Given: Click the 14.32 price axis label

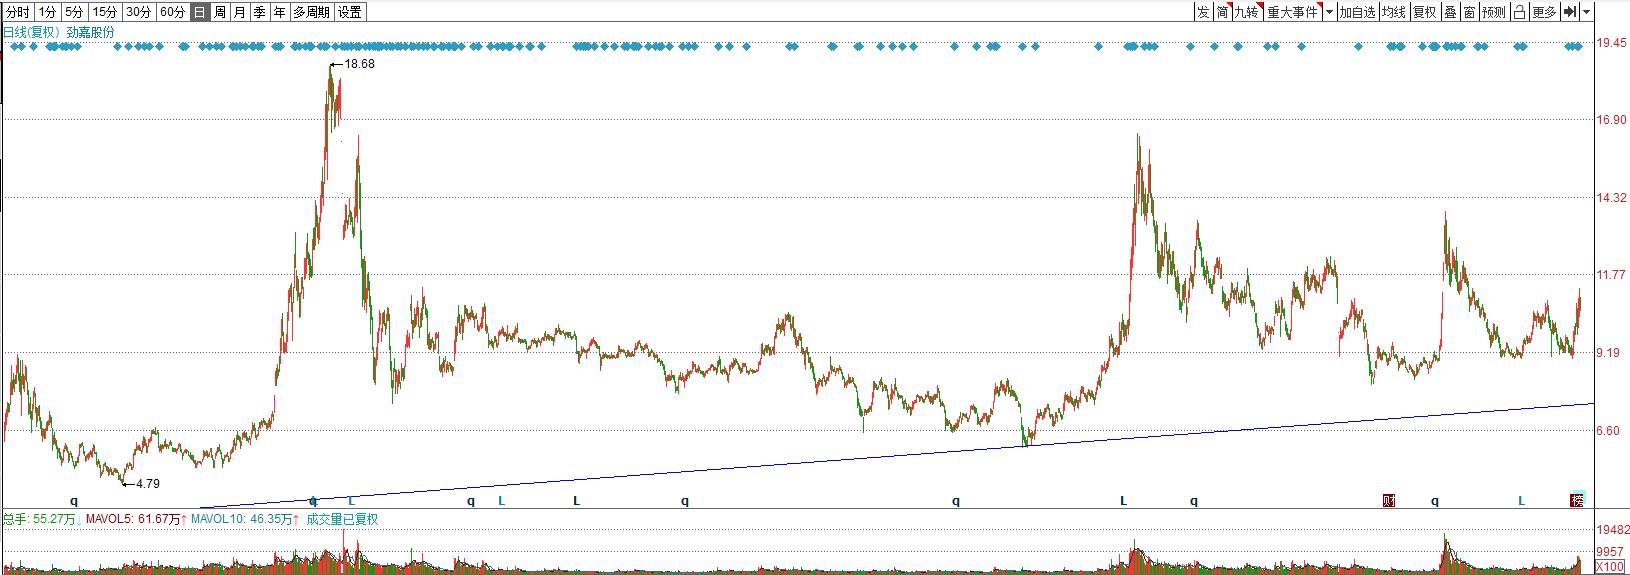Looking at the screenshot, I should coord(1612,198).
